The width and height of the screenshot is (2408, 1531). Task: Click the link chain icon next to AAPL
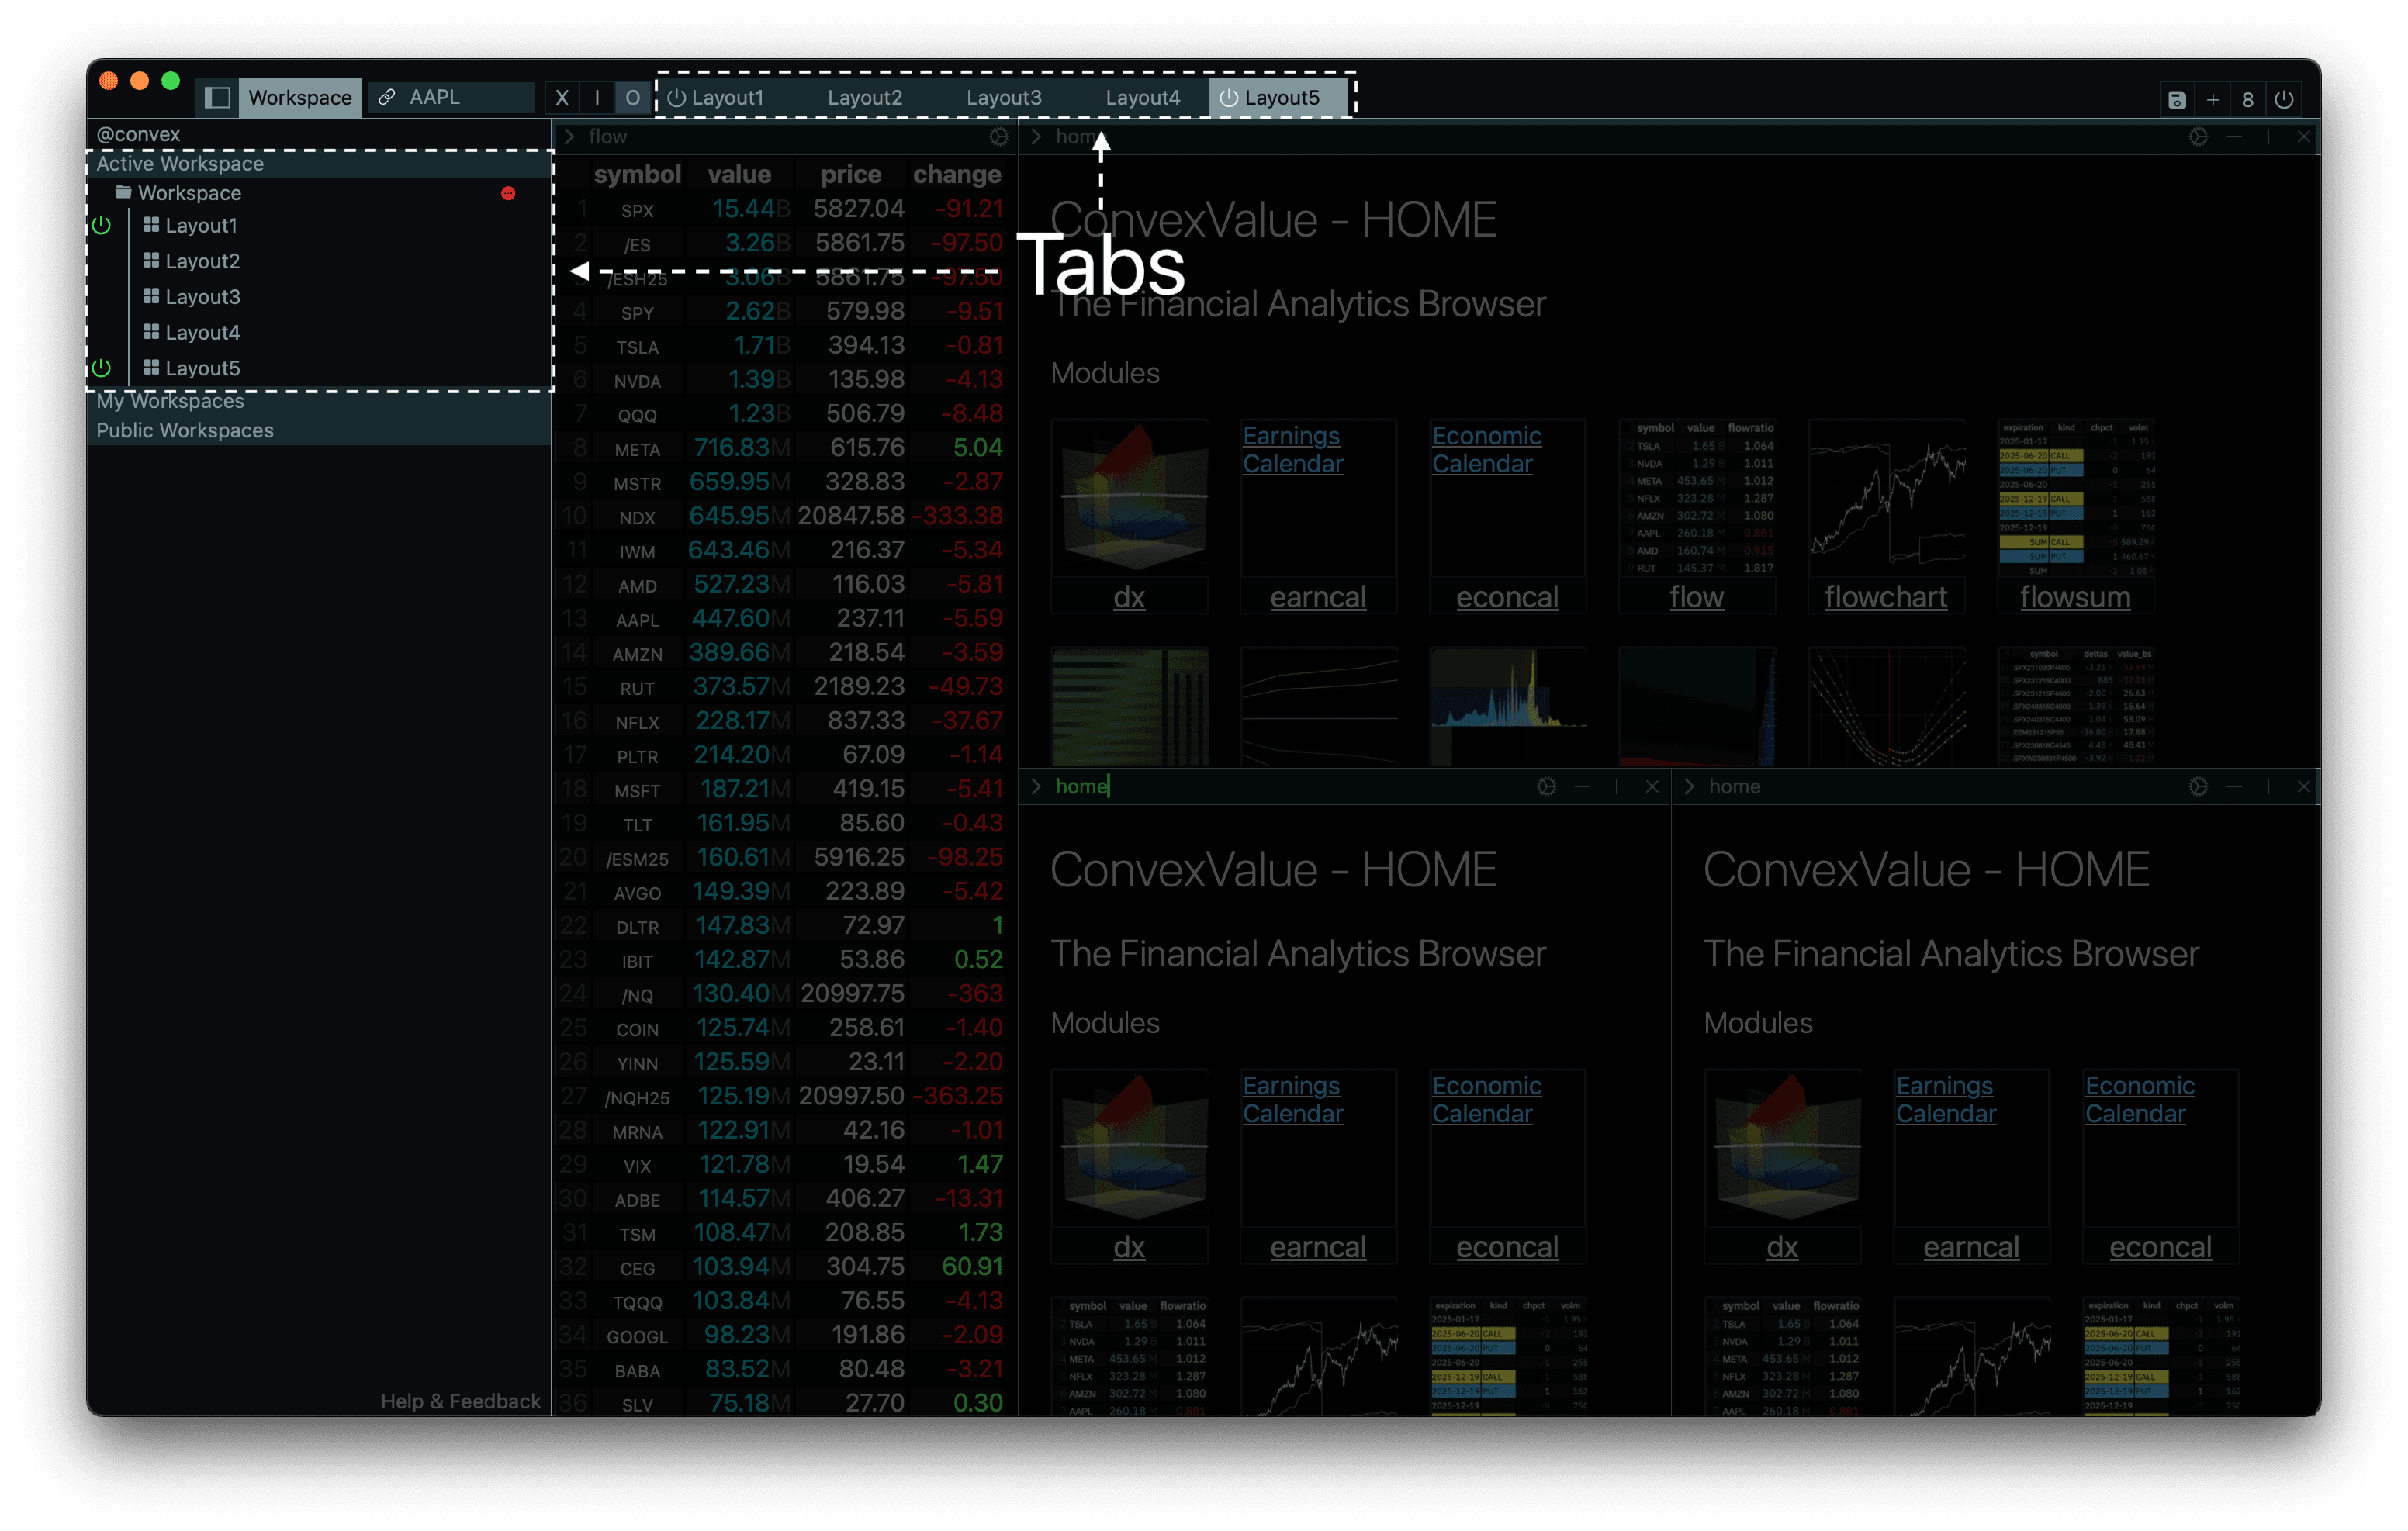[x=386, y=97]
